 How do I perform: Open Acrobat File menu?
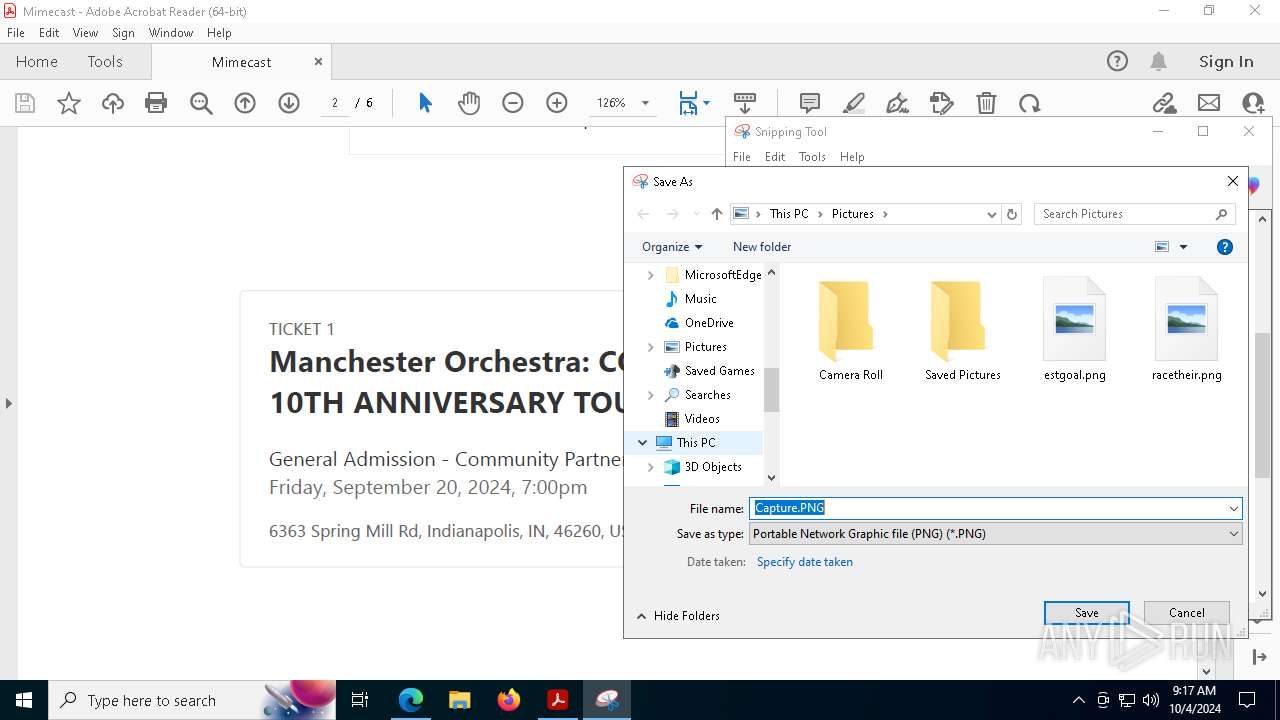tap(16, 33)
